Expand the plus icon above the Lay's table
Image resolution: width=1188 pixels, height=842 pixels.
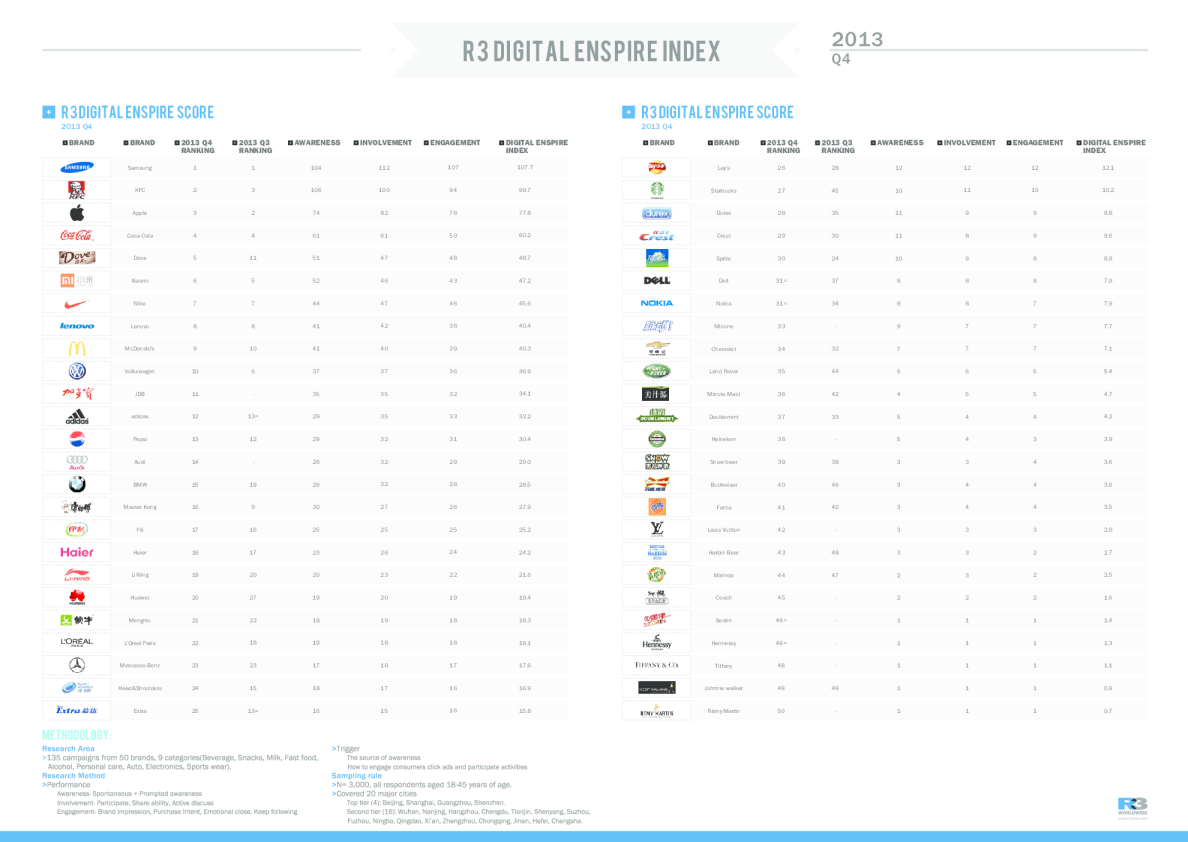coord(627,112)
